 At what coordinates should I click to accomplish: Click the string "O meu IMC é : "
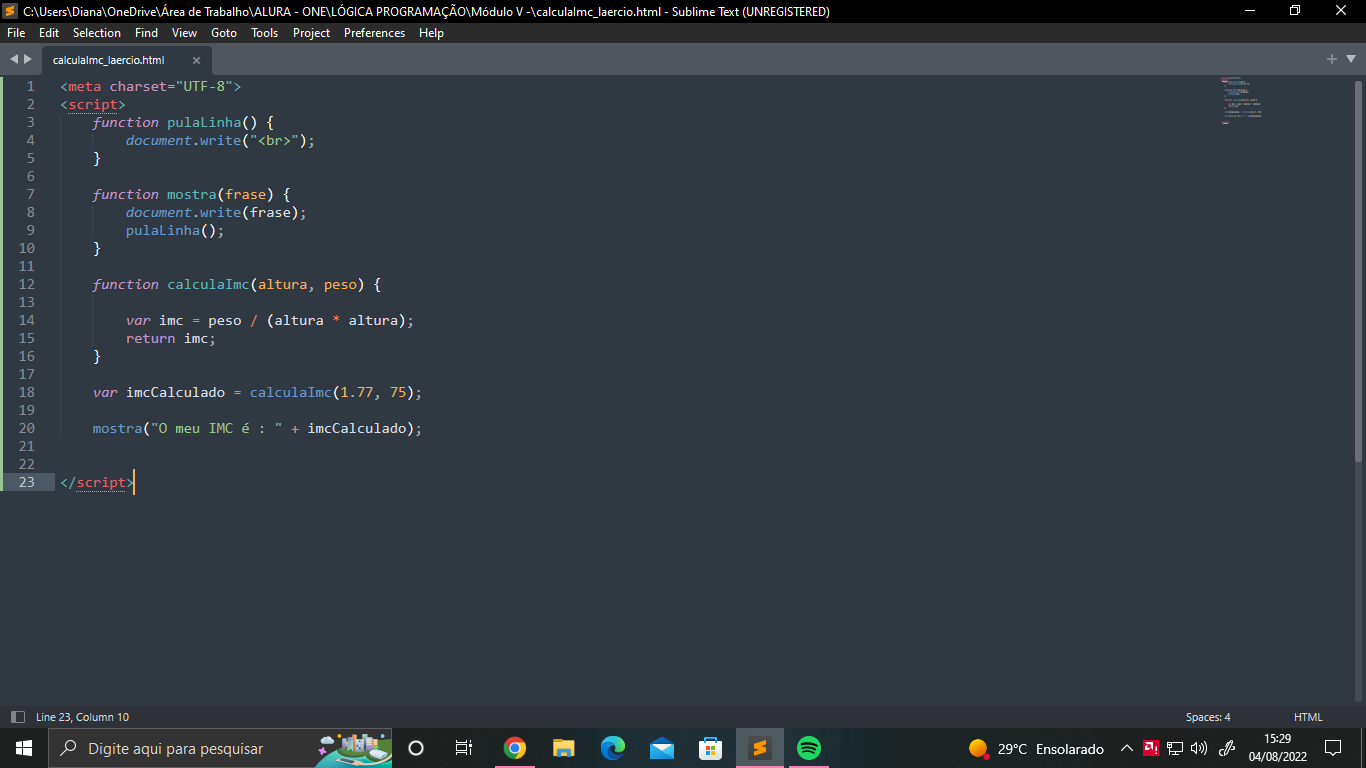[x=217, y=428]
